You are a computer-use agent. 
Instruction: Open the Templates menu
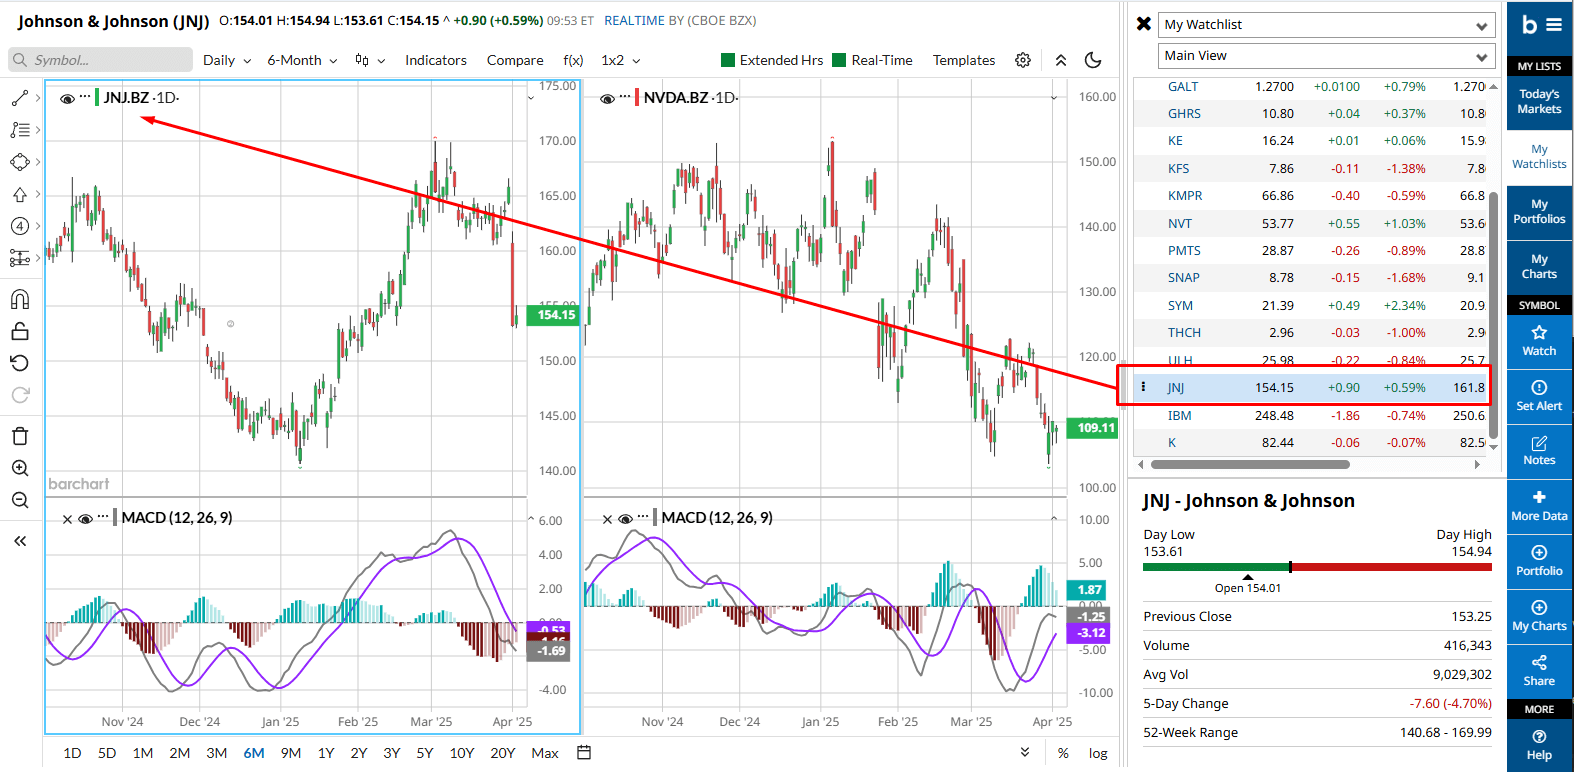963,60
